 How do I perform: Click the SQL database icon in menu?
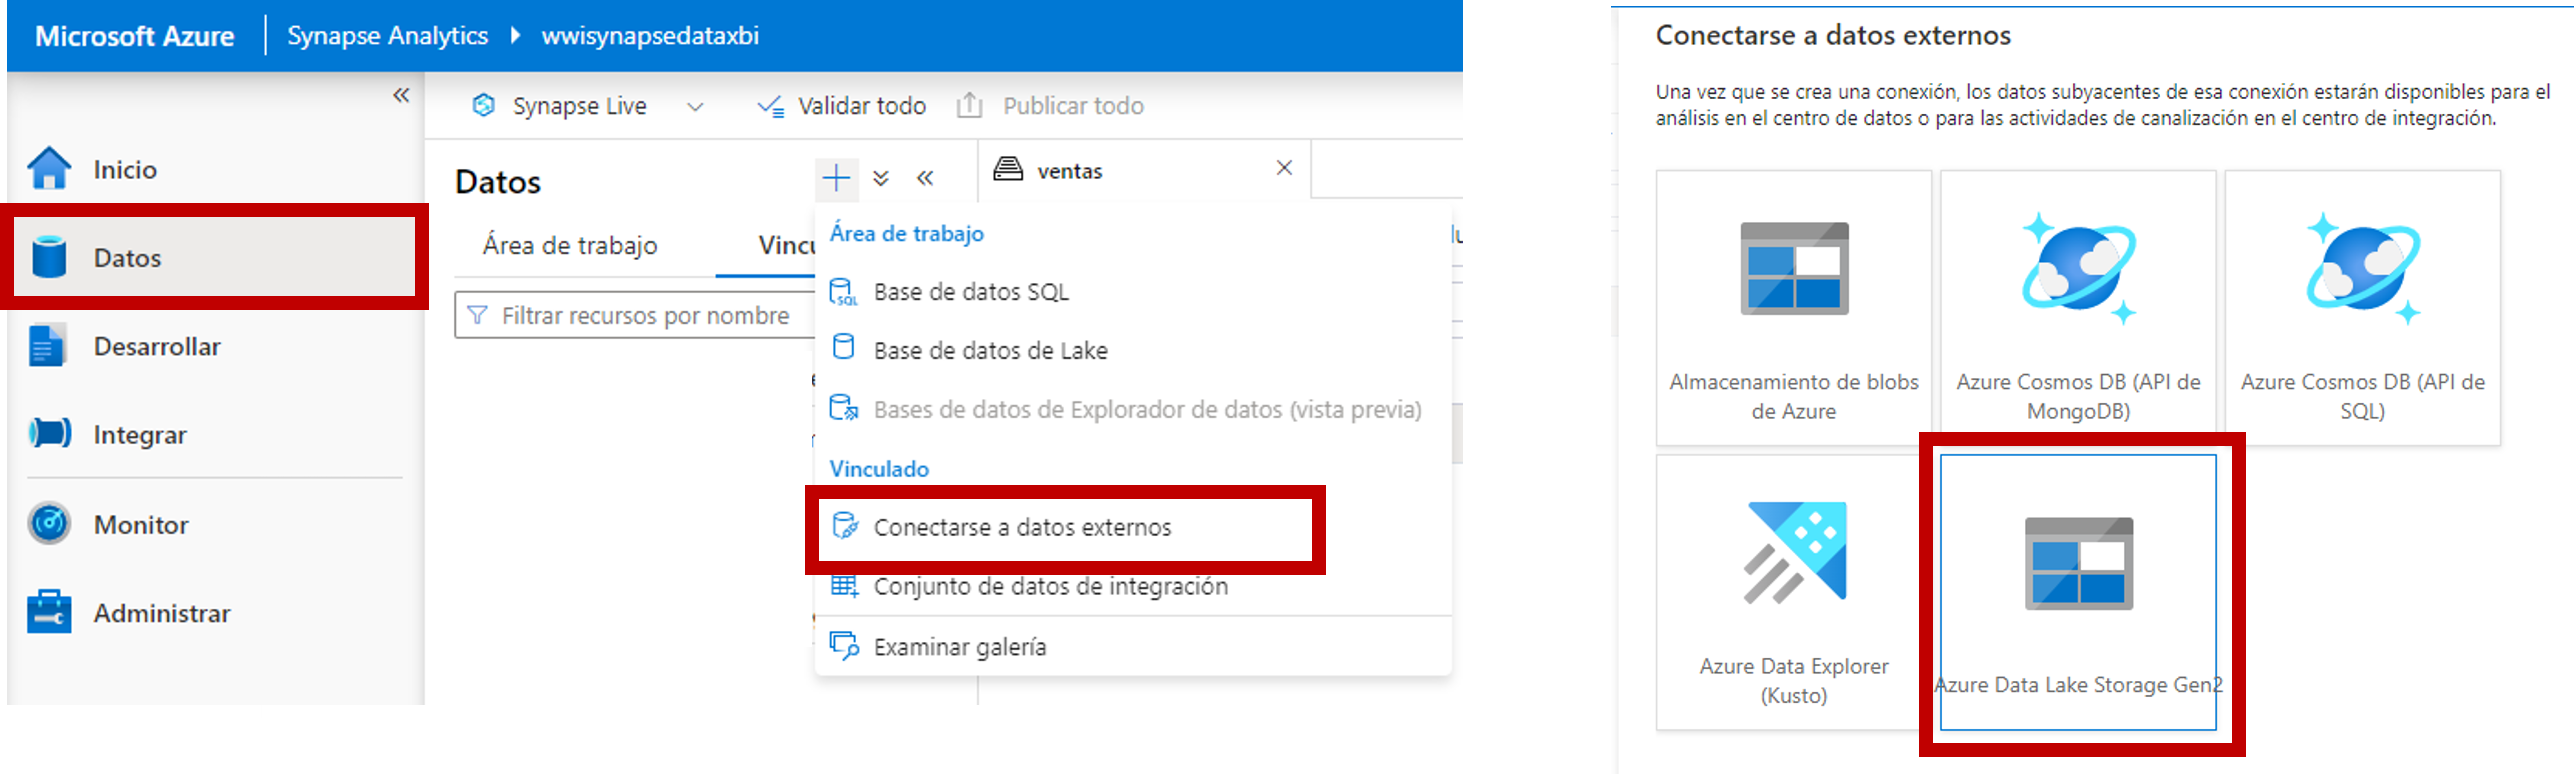click(x=843, y=292)
